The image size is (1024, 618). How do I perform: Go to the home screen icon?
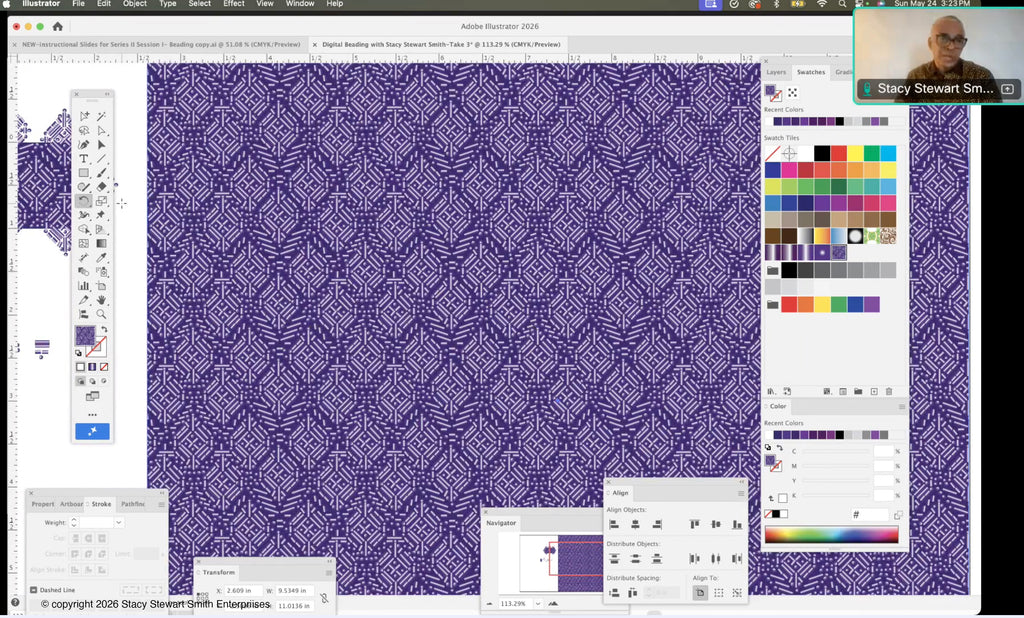[57, 27]
